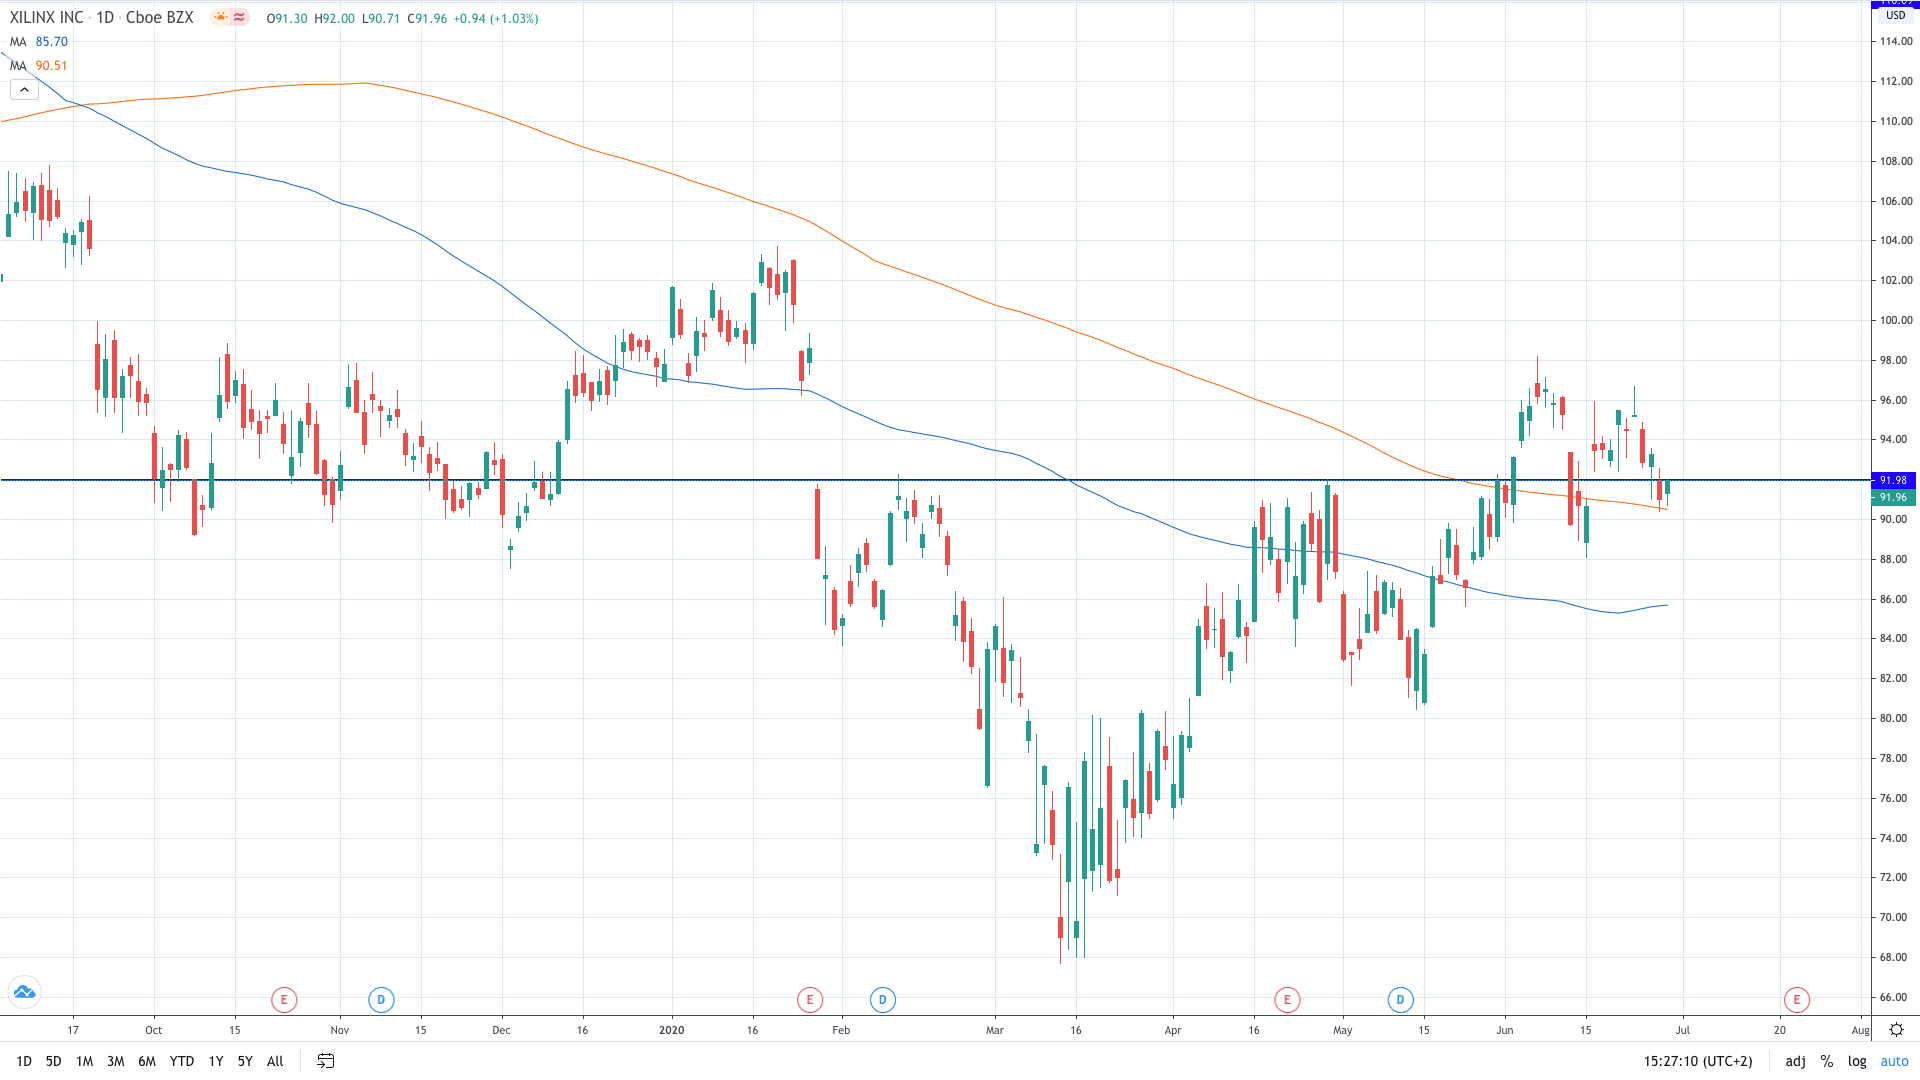Click the dividend marker D in May
The height and width of the screenshot is (1080, 1920).
[1400, 999]
